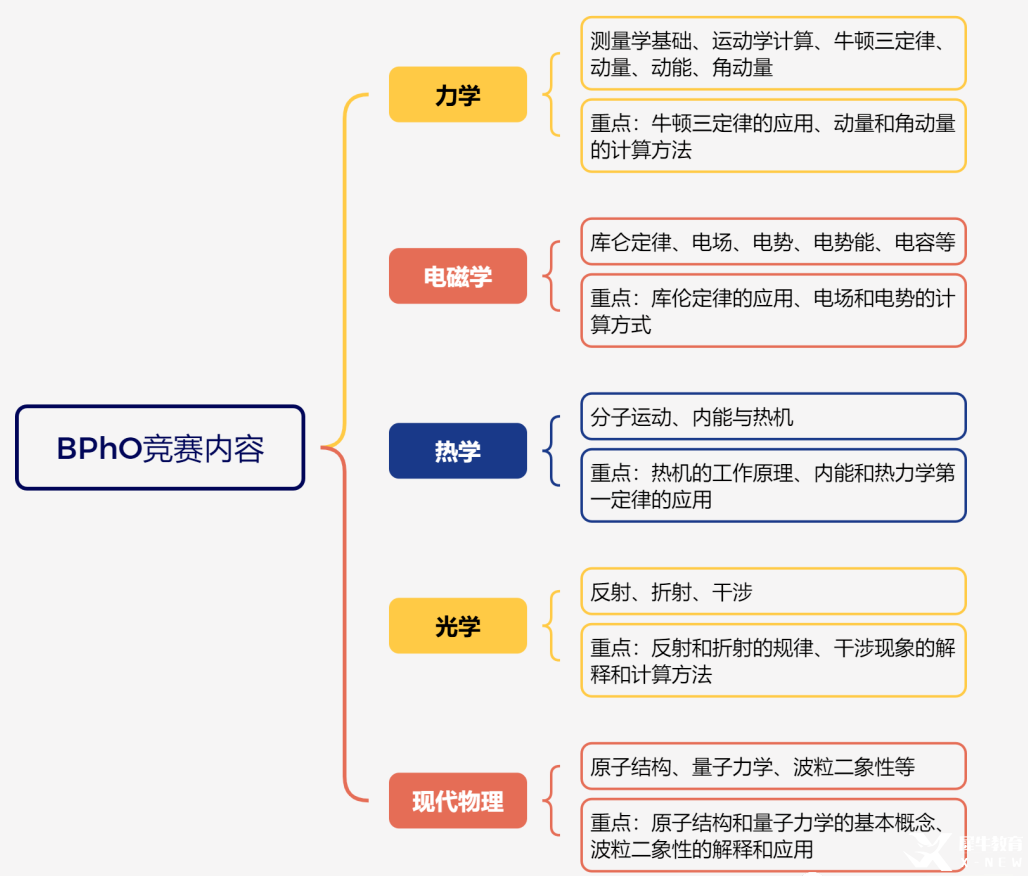Collapse the bracket beside 现代物理

pyautogui.click(x=549, y=801)
